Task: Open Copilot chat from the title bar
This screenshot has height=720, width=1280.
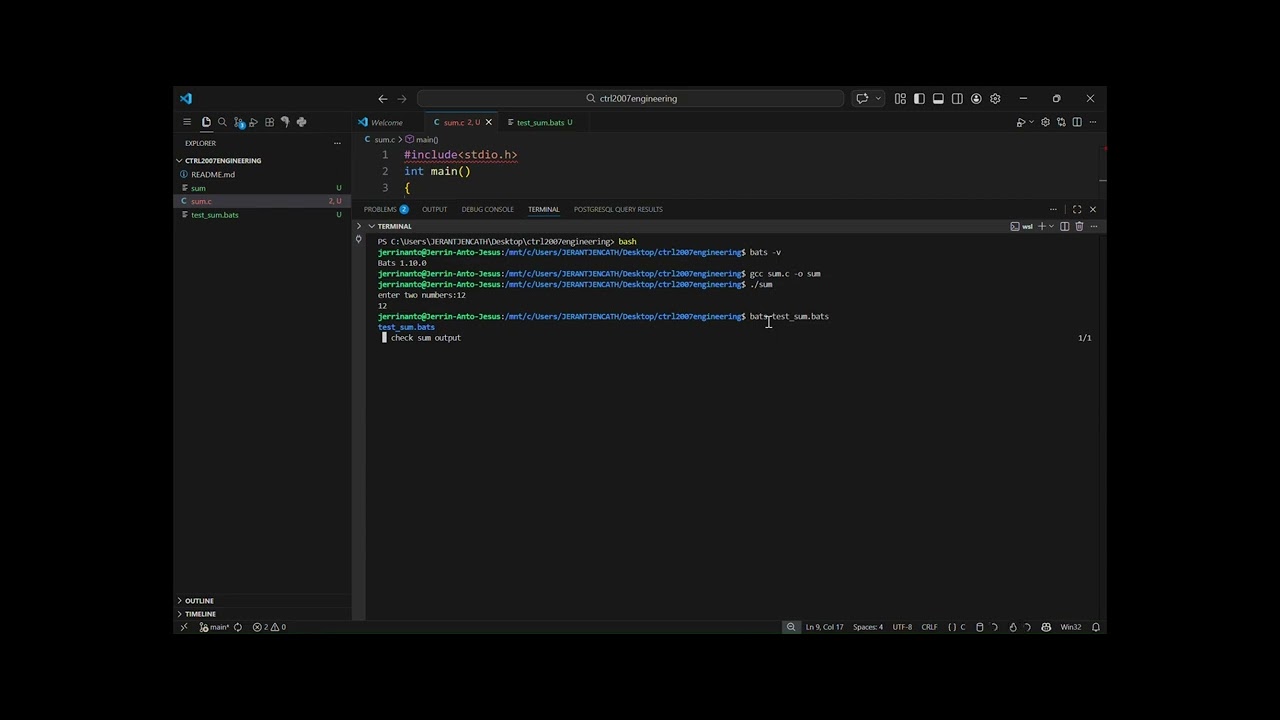Action: coord(862,98)
